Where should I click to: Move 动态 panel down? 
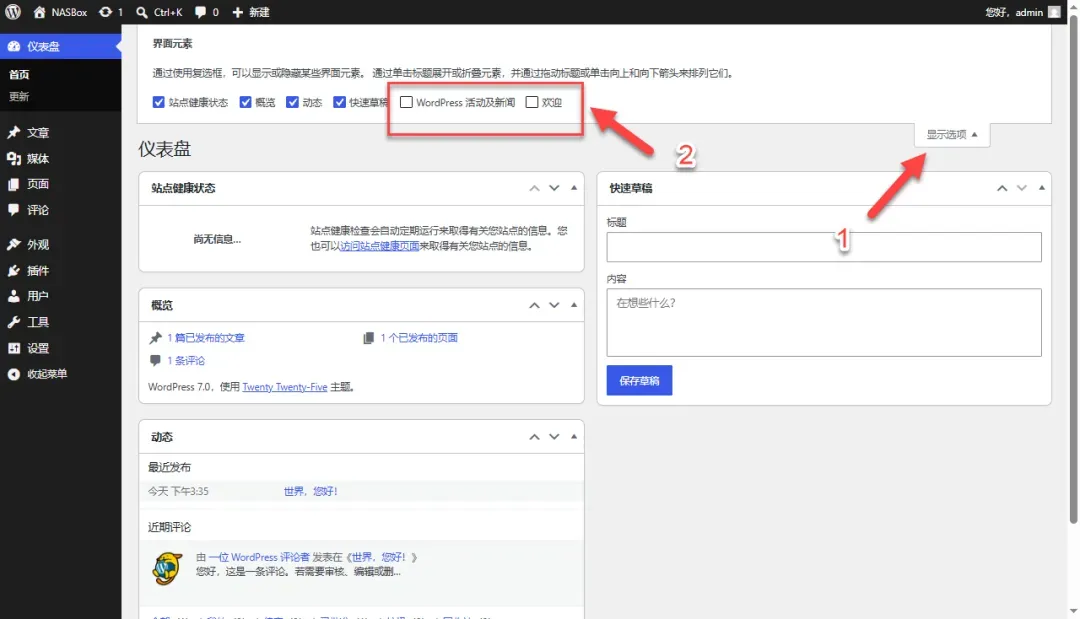554,437
